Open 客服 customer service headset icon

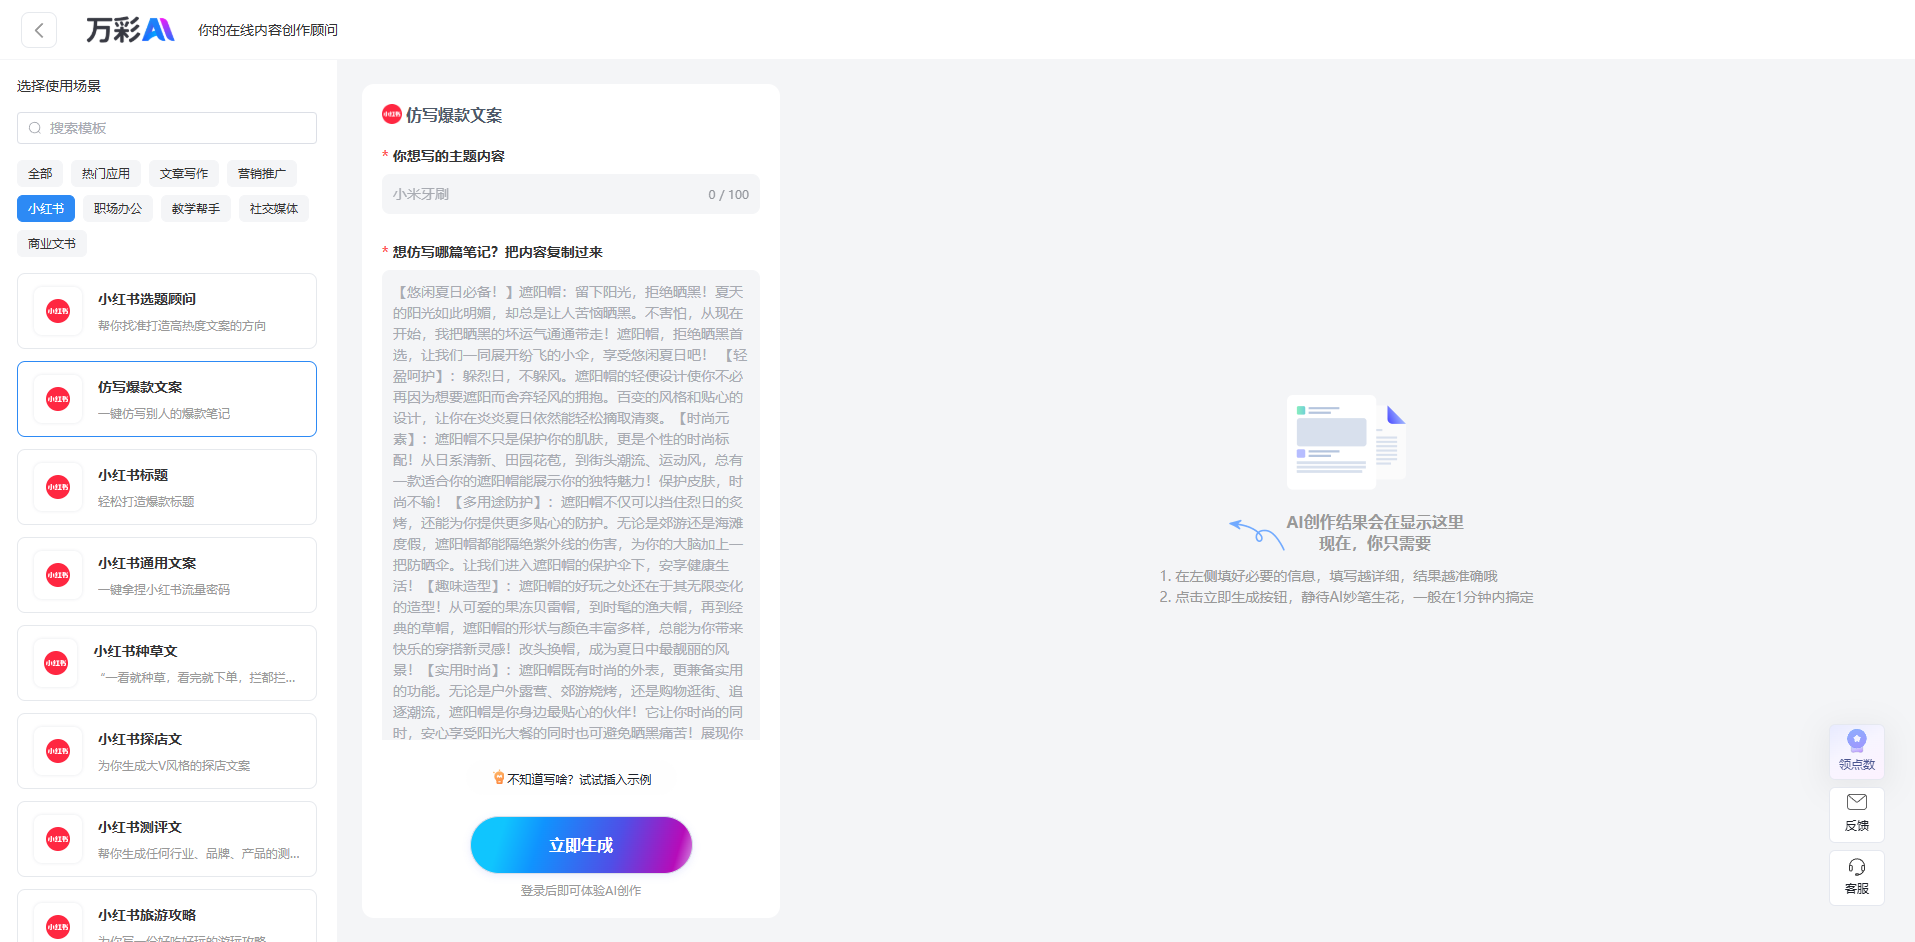1857,867
